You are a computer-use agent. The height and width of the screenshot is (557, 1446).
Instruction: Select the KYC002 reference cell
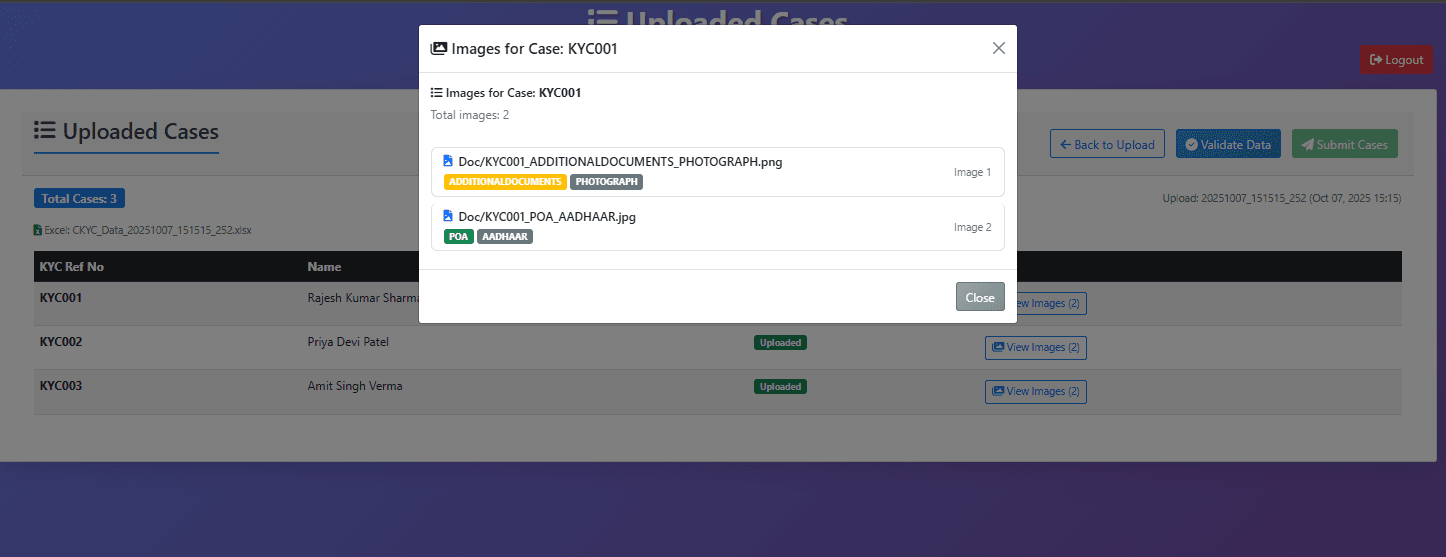61,342
